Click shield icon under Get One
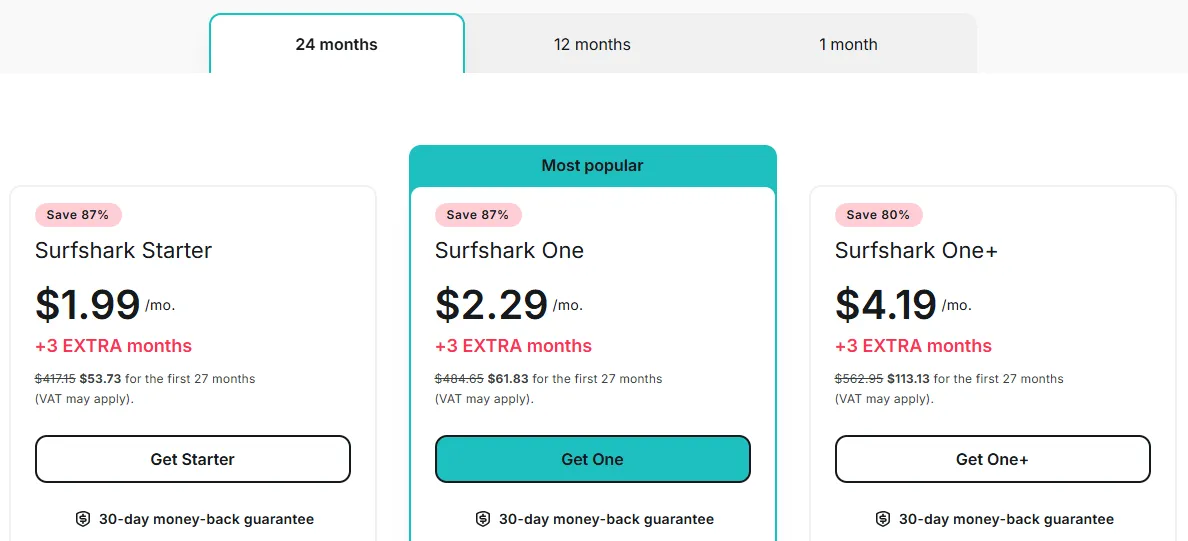The image size is (1188, 541). click(x=483, y=519)
